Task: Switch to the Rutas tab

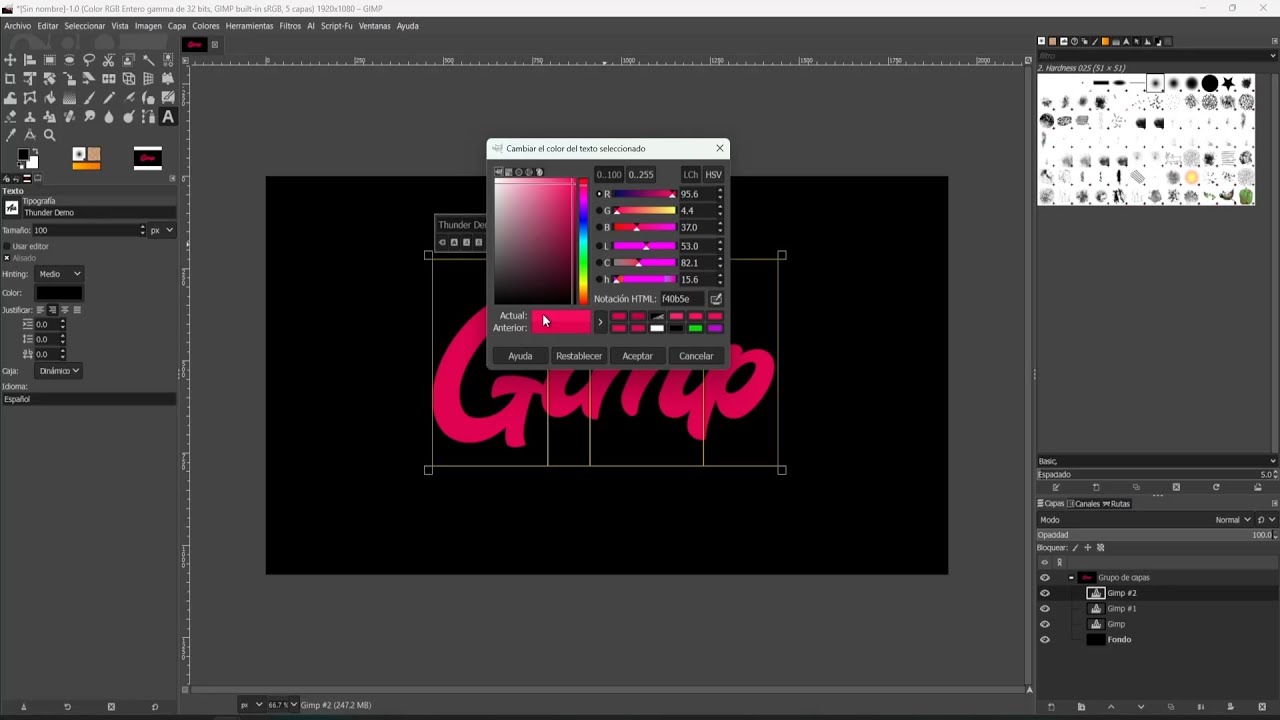Action: [x=1117, y=504]
